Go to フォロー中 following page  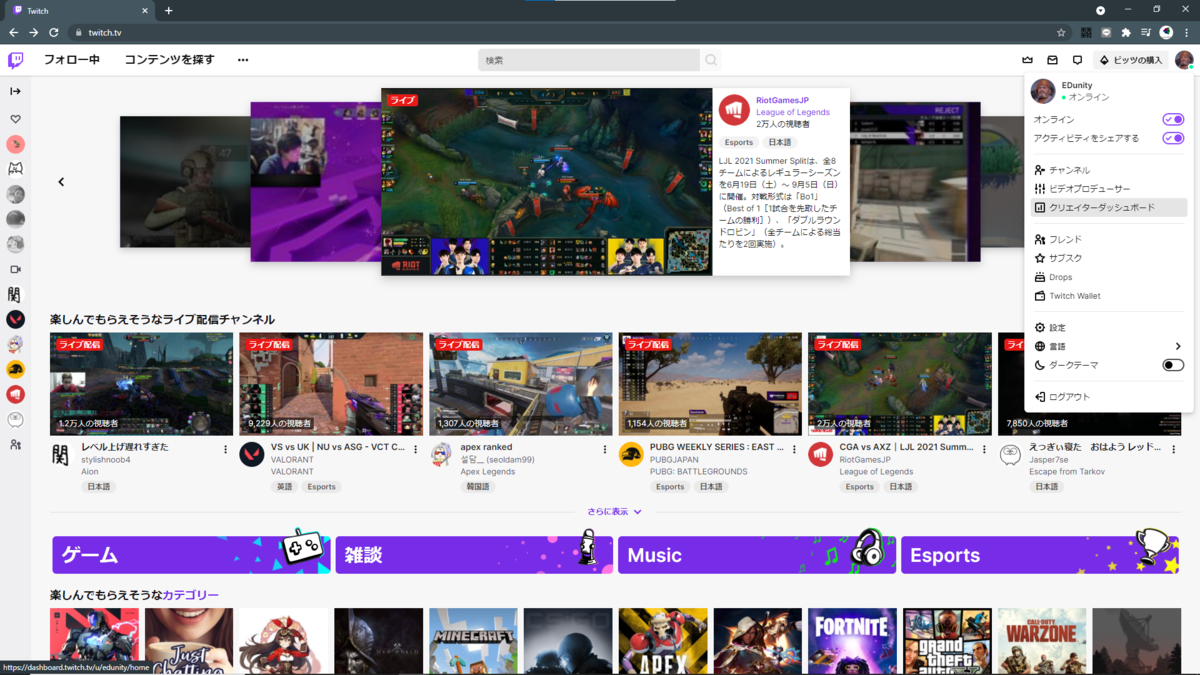coord(72,60)
